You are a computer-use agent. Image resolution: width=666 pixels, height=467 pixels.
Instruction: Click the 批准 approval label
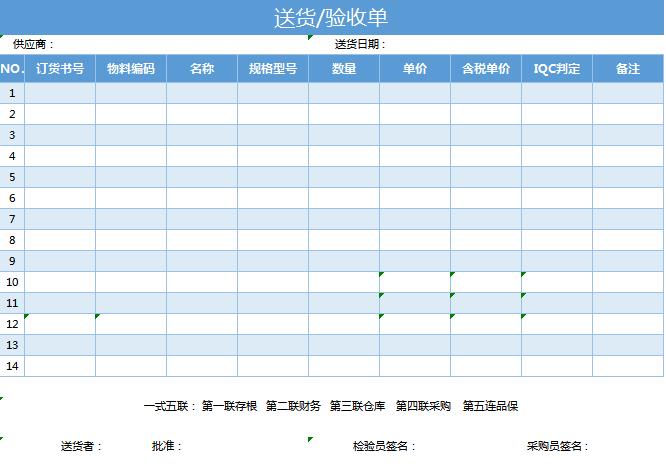tap(166, 446)
